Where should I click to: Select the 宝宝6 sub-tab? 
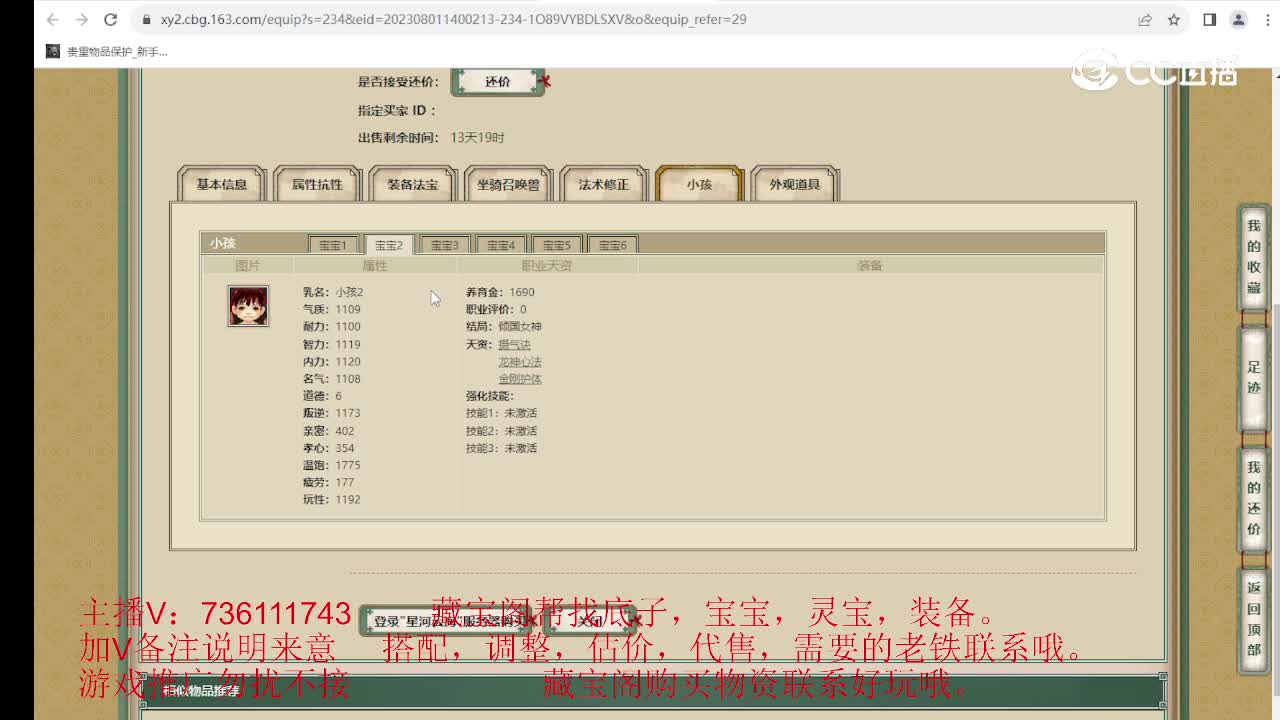click(x=613, y=245)
